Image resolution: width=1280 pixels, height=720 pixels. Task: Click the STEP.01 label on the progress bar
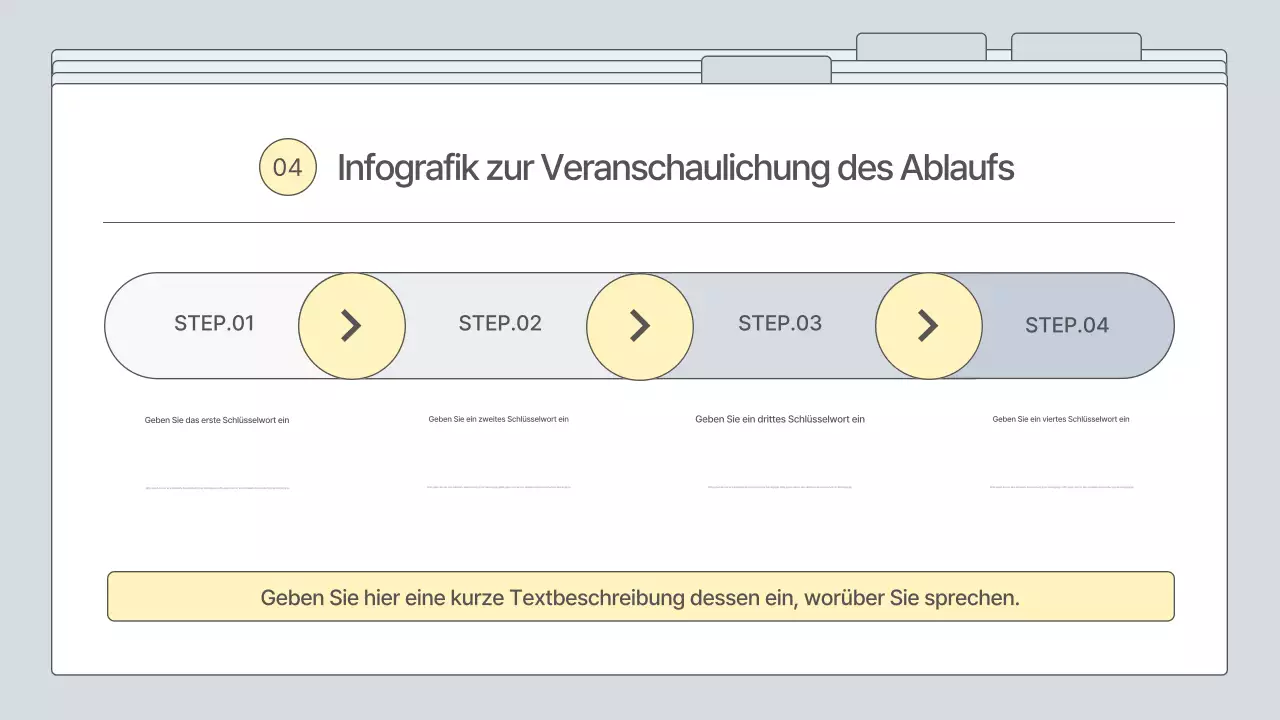click(x=214, y=325)
